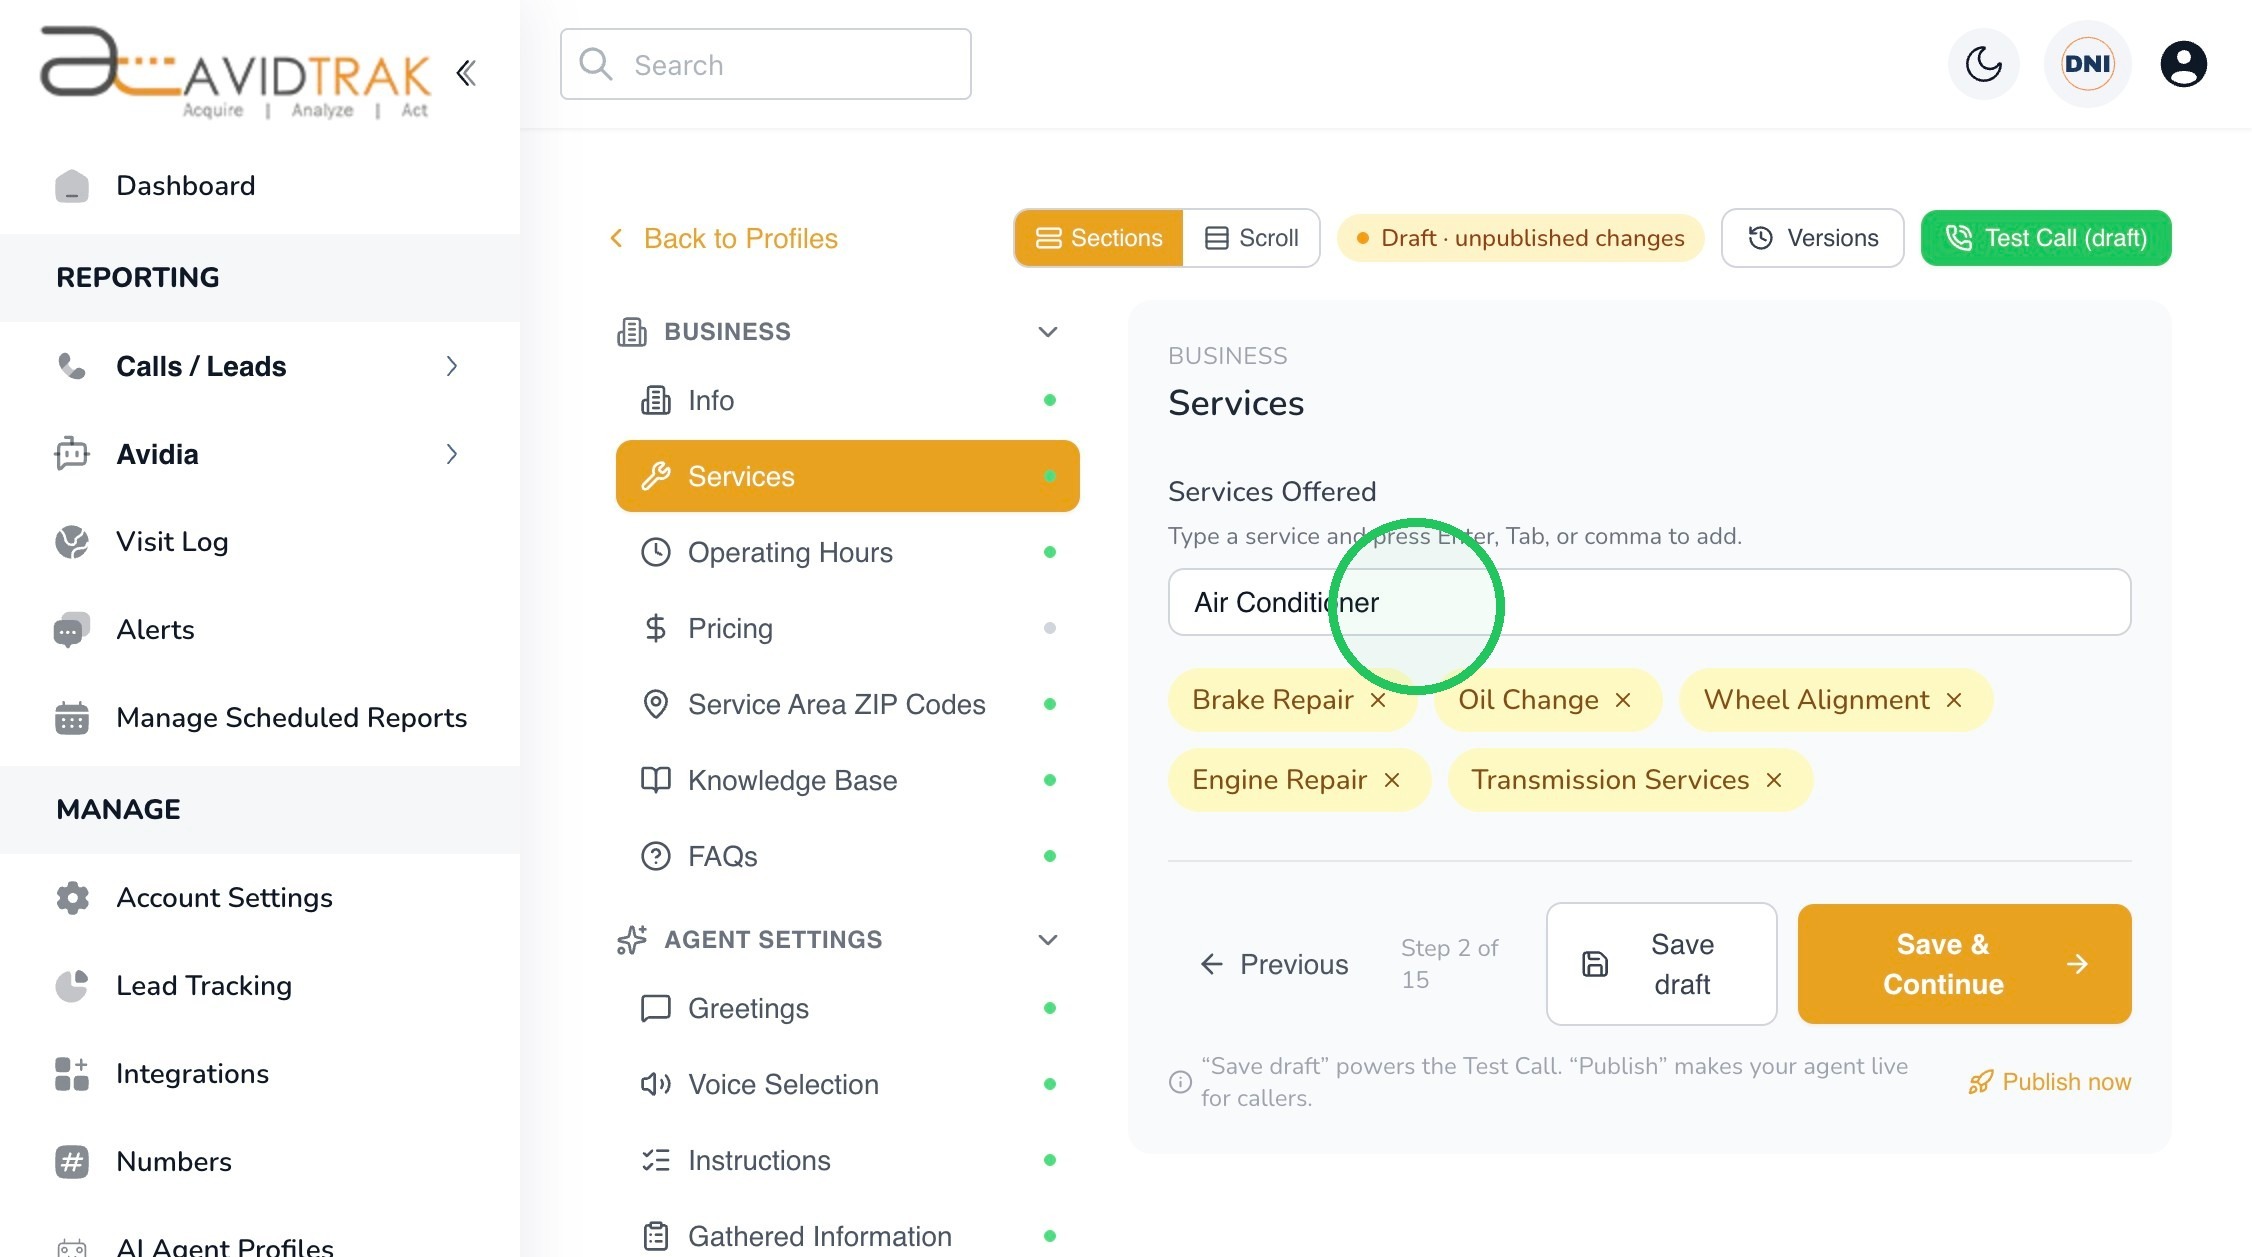Click the Alerts chat bubble icon
The width and height of the screenshot is (2252, 1257).
click(72, 630)
